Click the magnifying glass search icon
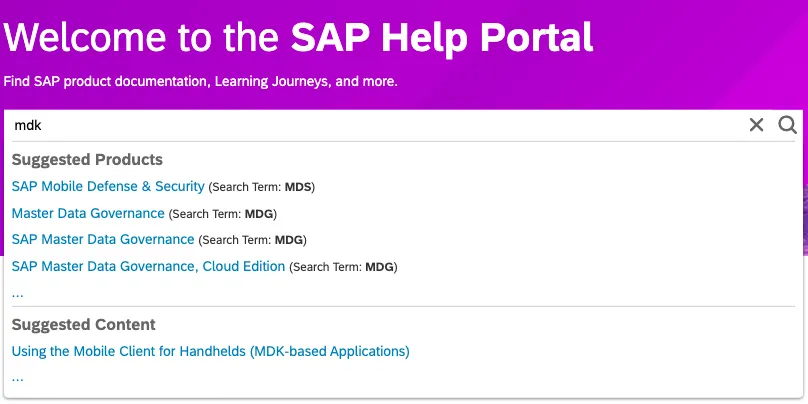 point(787,125)
